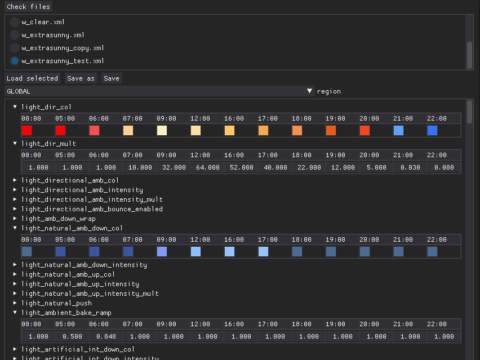Click the file list scrollbar thumb
This screenshot has height=360, width=480.
469,55
